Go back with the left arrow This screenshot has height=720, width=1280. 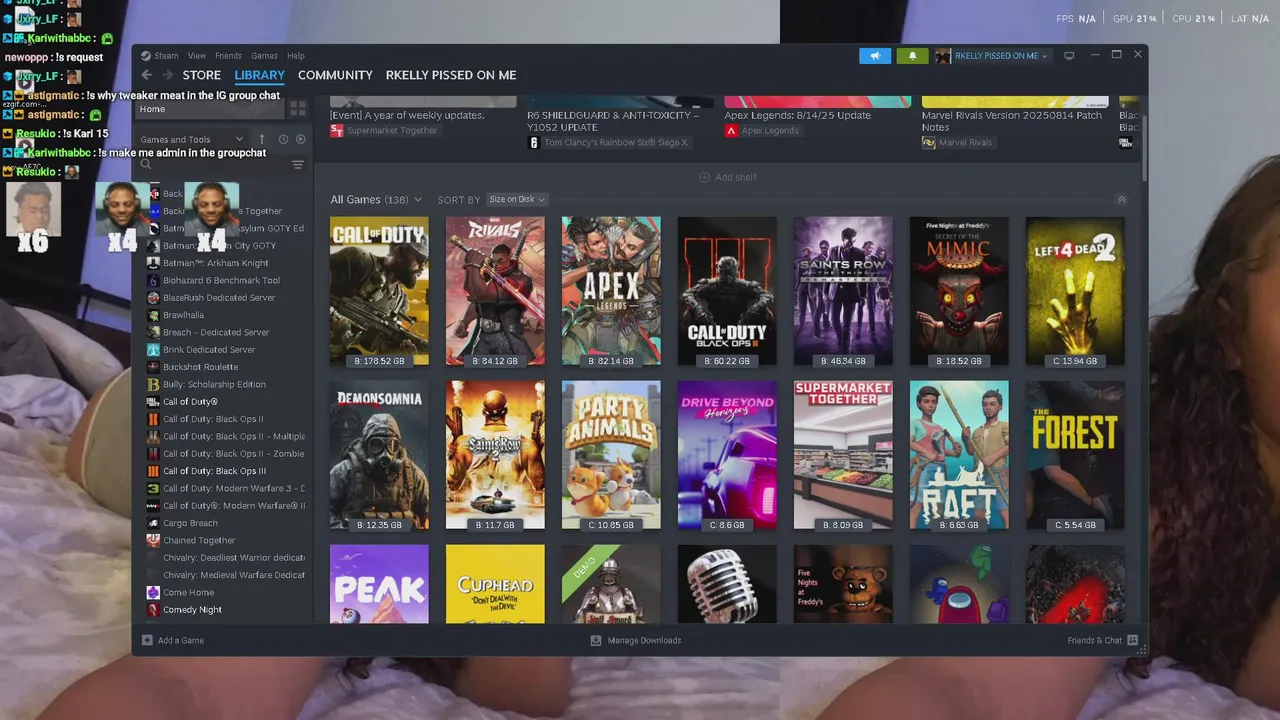click(x=147, y=75)
